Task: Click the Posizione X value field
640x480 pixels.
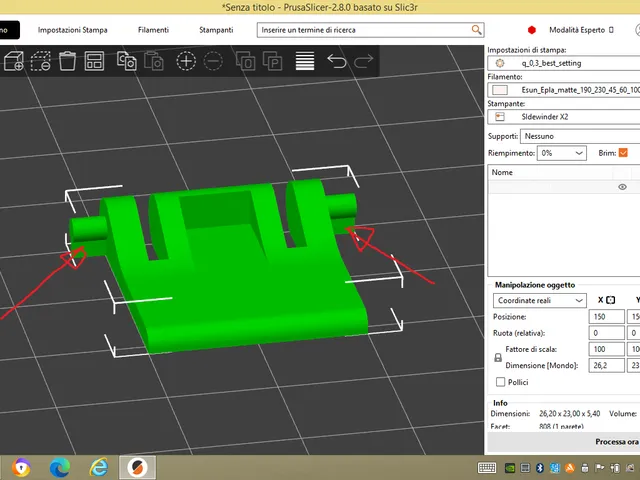Action: coord(607,317)
